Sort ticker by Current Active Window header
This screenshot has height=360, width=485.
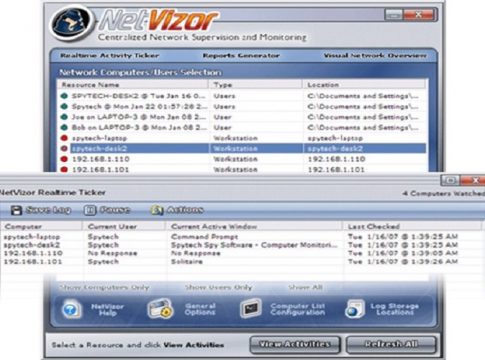[x=254, y=227]
